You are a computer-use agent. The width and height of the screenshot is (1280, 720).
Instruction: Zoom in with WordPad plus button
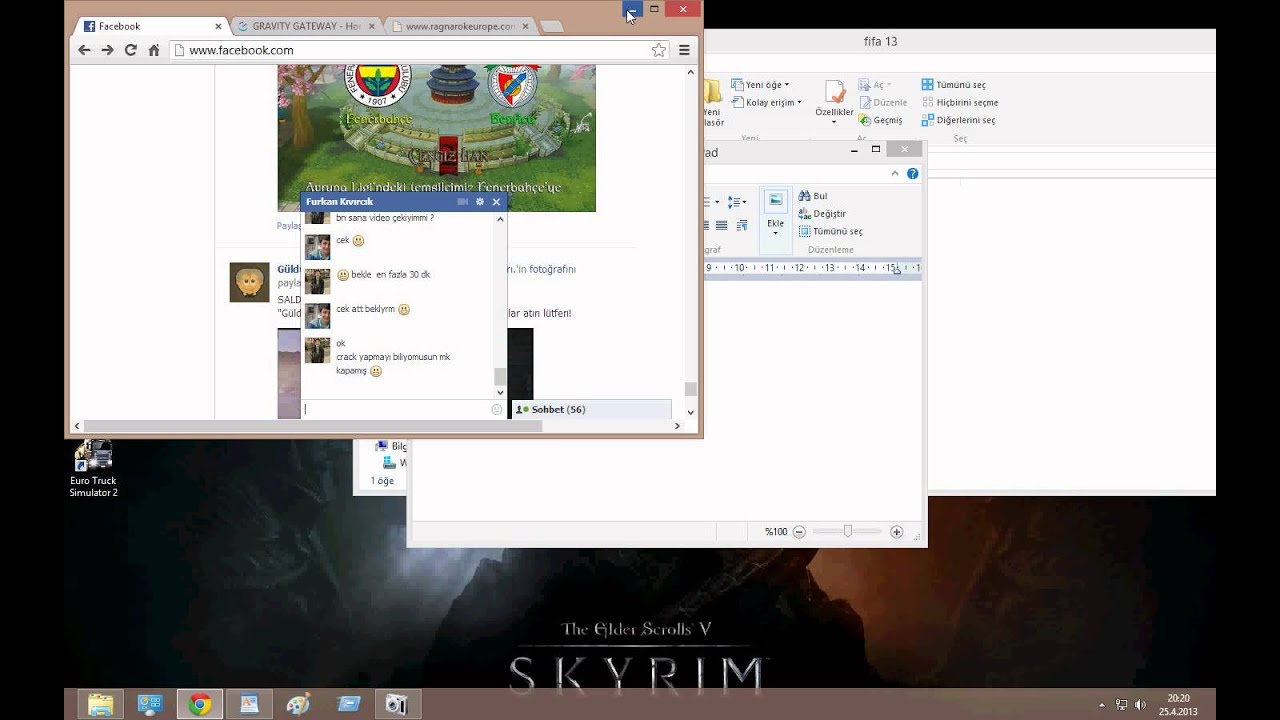click(x=896, y=532)
